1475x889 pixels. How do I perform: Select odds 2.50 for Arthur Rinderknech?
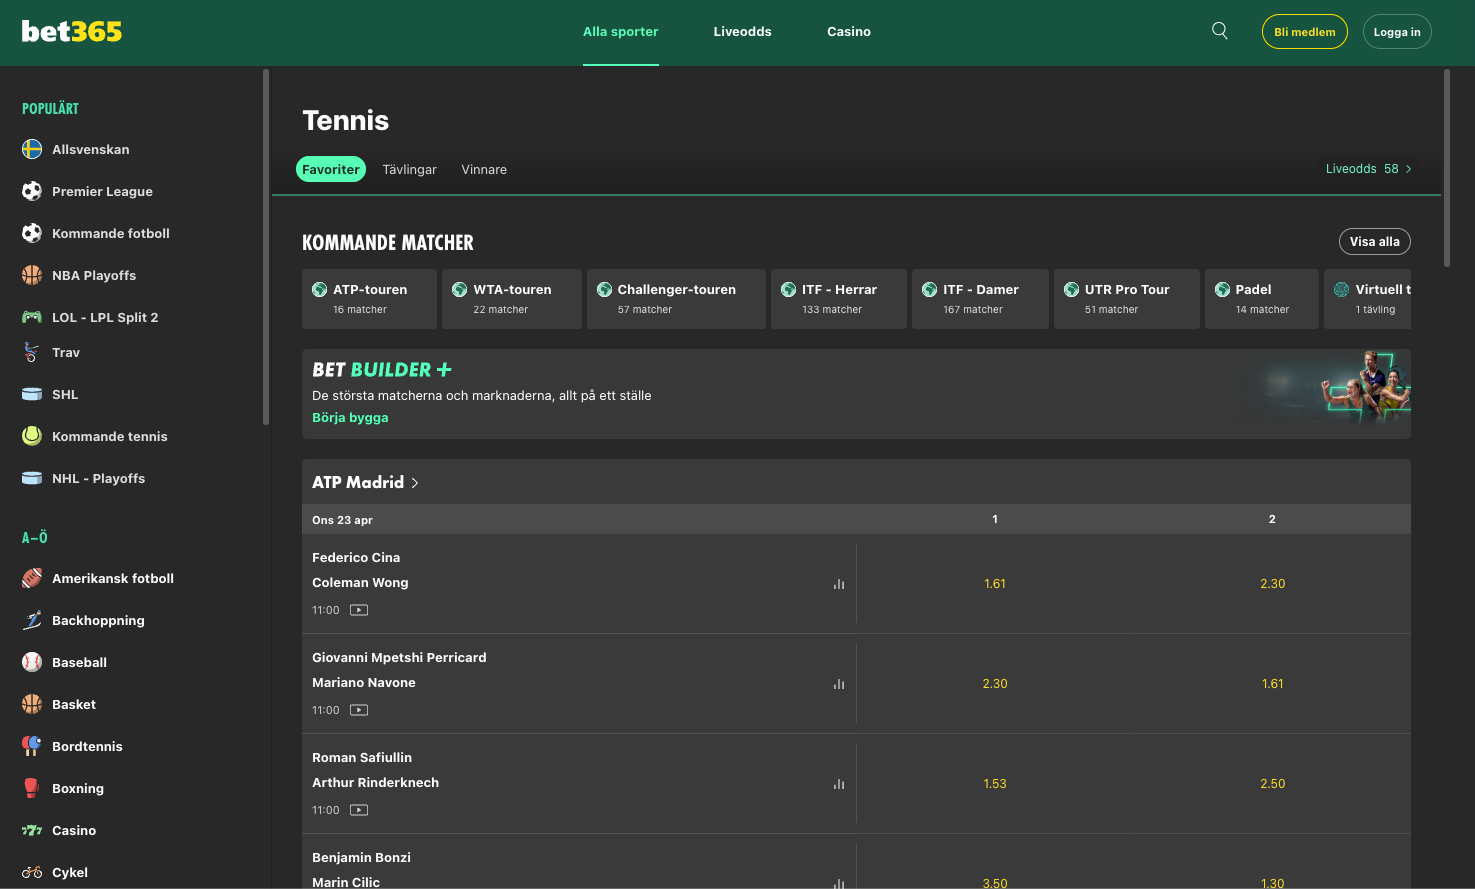pos(1273,784)
